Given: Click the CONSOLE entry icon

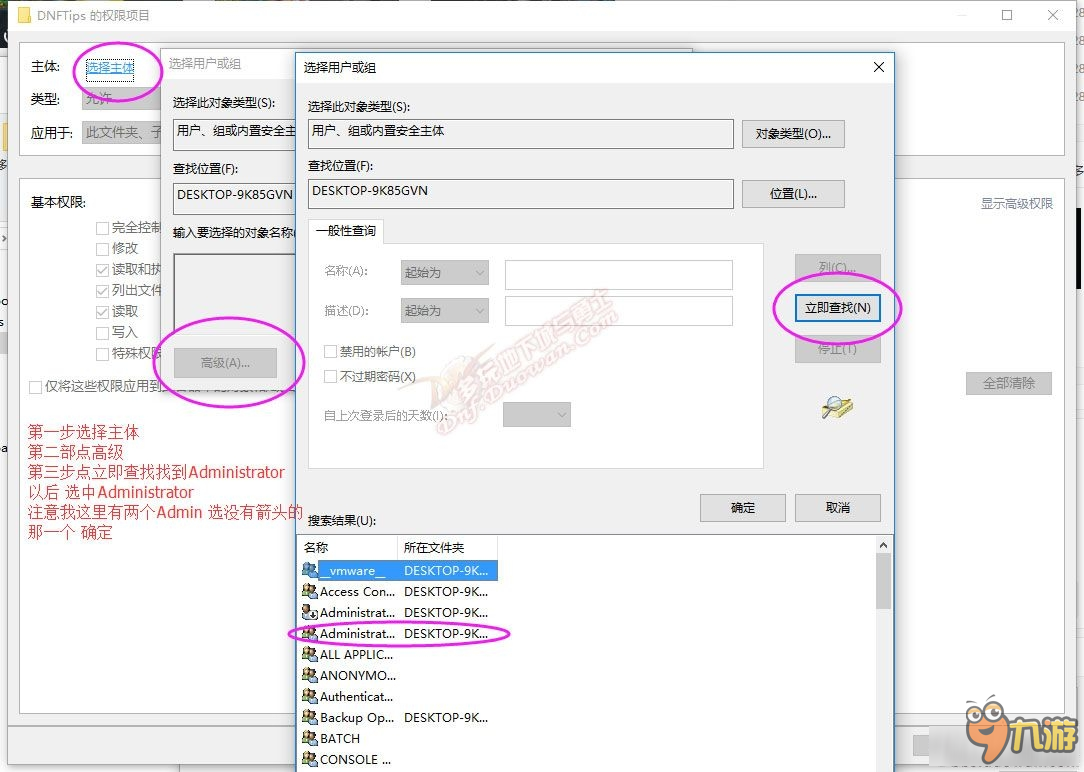Looking at the screenshot, I should [310, 759].
